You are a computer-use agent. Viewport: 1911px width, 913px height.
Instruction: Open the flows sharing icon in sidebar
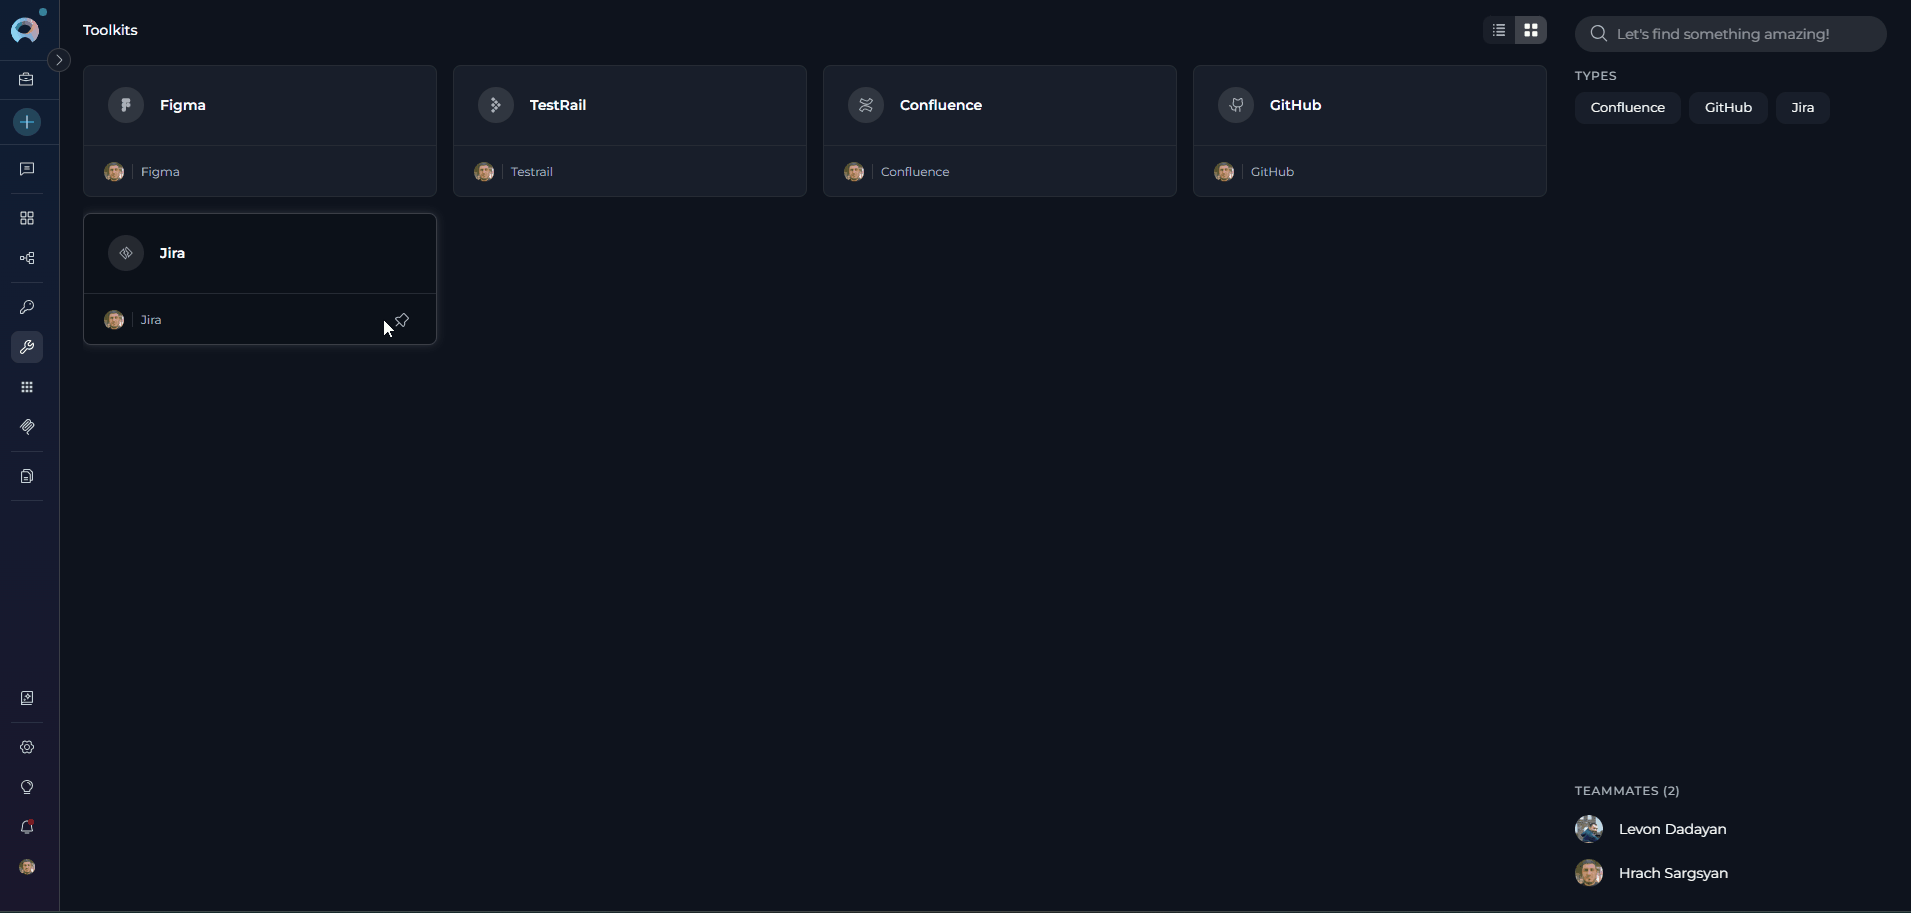27,258
